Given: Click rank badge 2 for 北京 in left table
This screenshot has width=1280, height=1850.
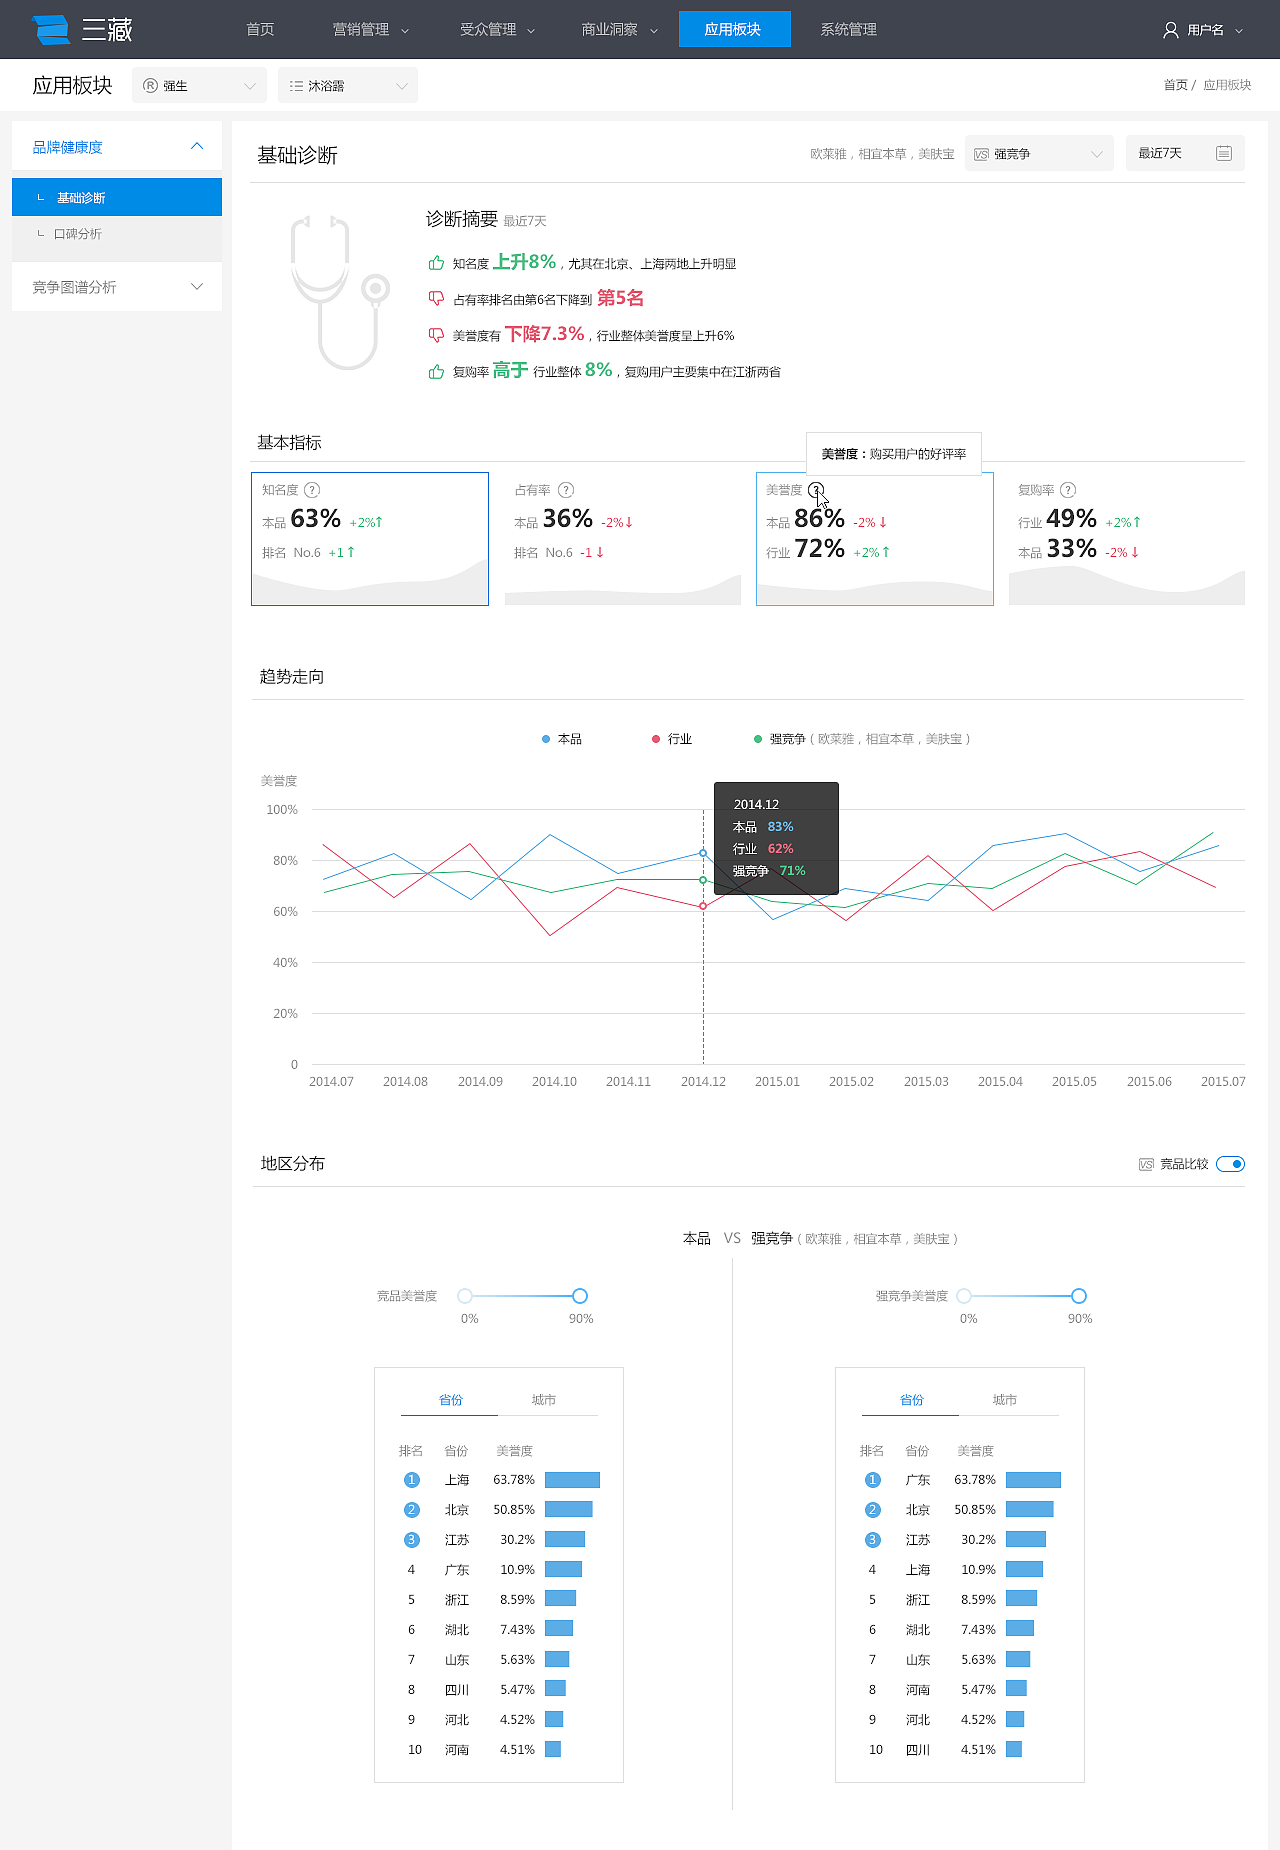Looking at the screenshot, I should tap(411, 1510).
